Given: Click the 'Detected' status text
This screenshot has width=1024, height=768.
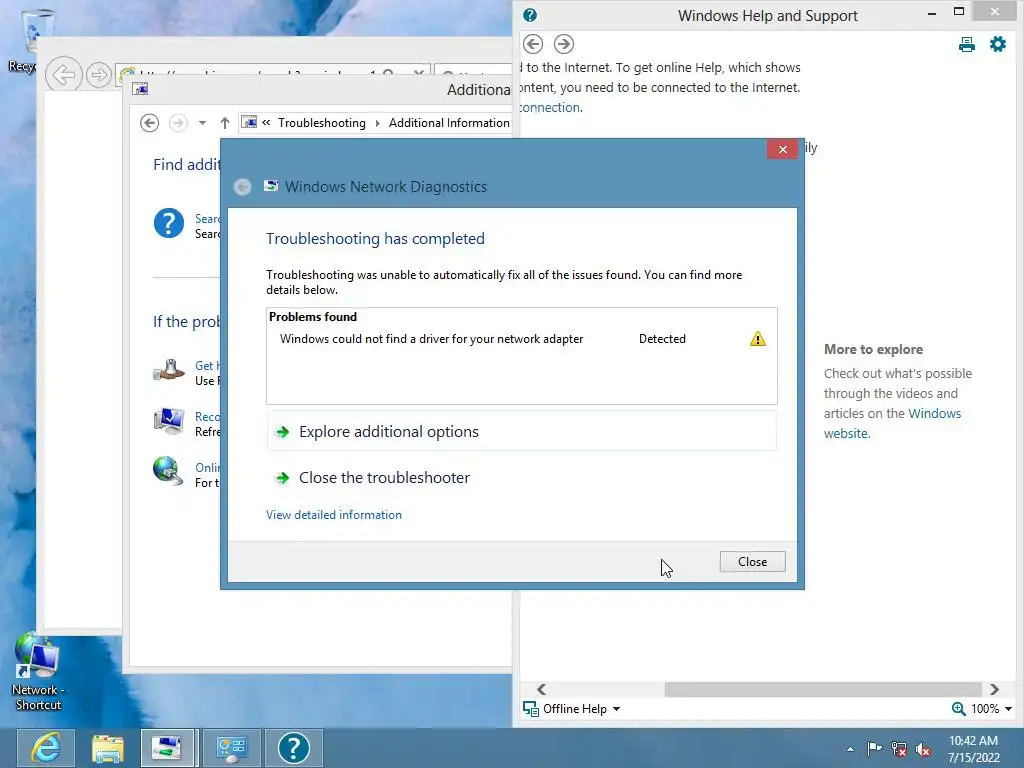Looking at the screenshot, I should 662,339.
